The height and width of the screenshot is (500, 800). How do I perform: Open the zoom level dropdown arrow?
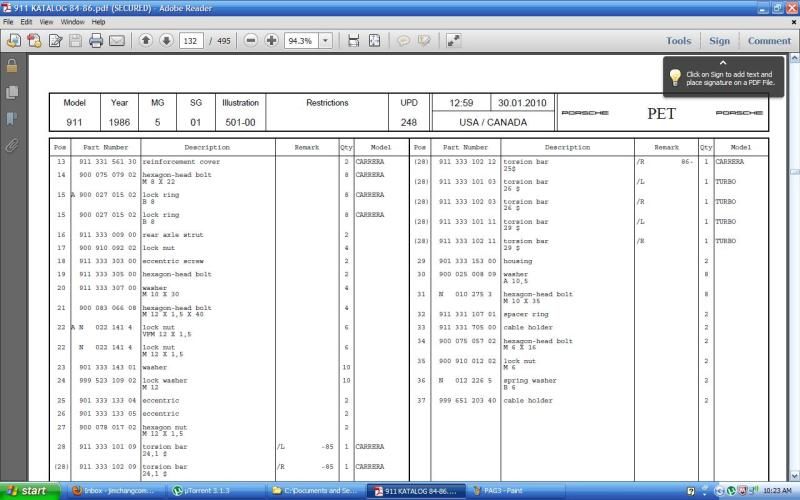pos(326,41)
